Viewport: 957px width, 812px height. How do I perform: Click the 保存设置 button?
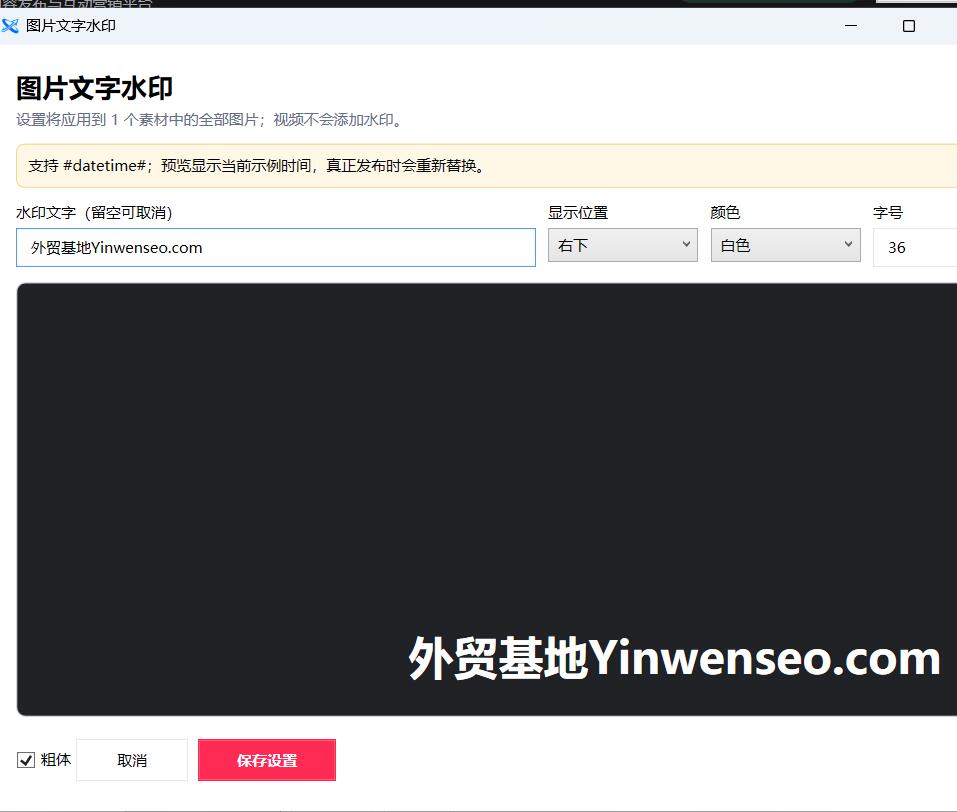click(267, 760)
